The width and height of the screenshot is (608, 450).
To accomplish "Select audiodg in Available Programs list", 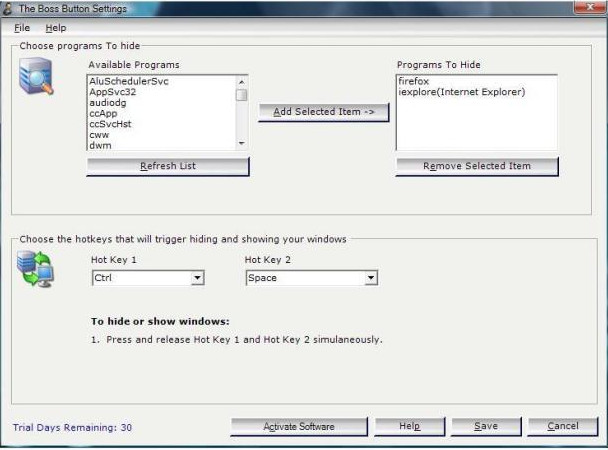I will [x=108, y=103].
